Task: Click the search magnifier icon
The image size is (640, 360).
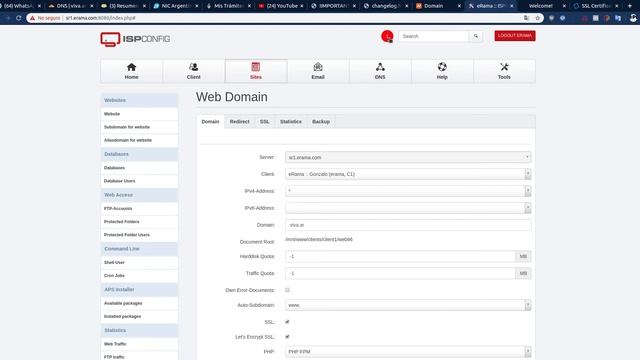Action: coord(476,36)
